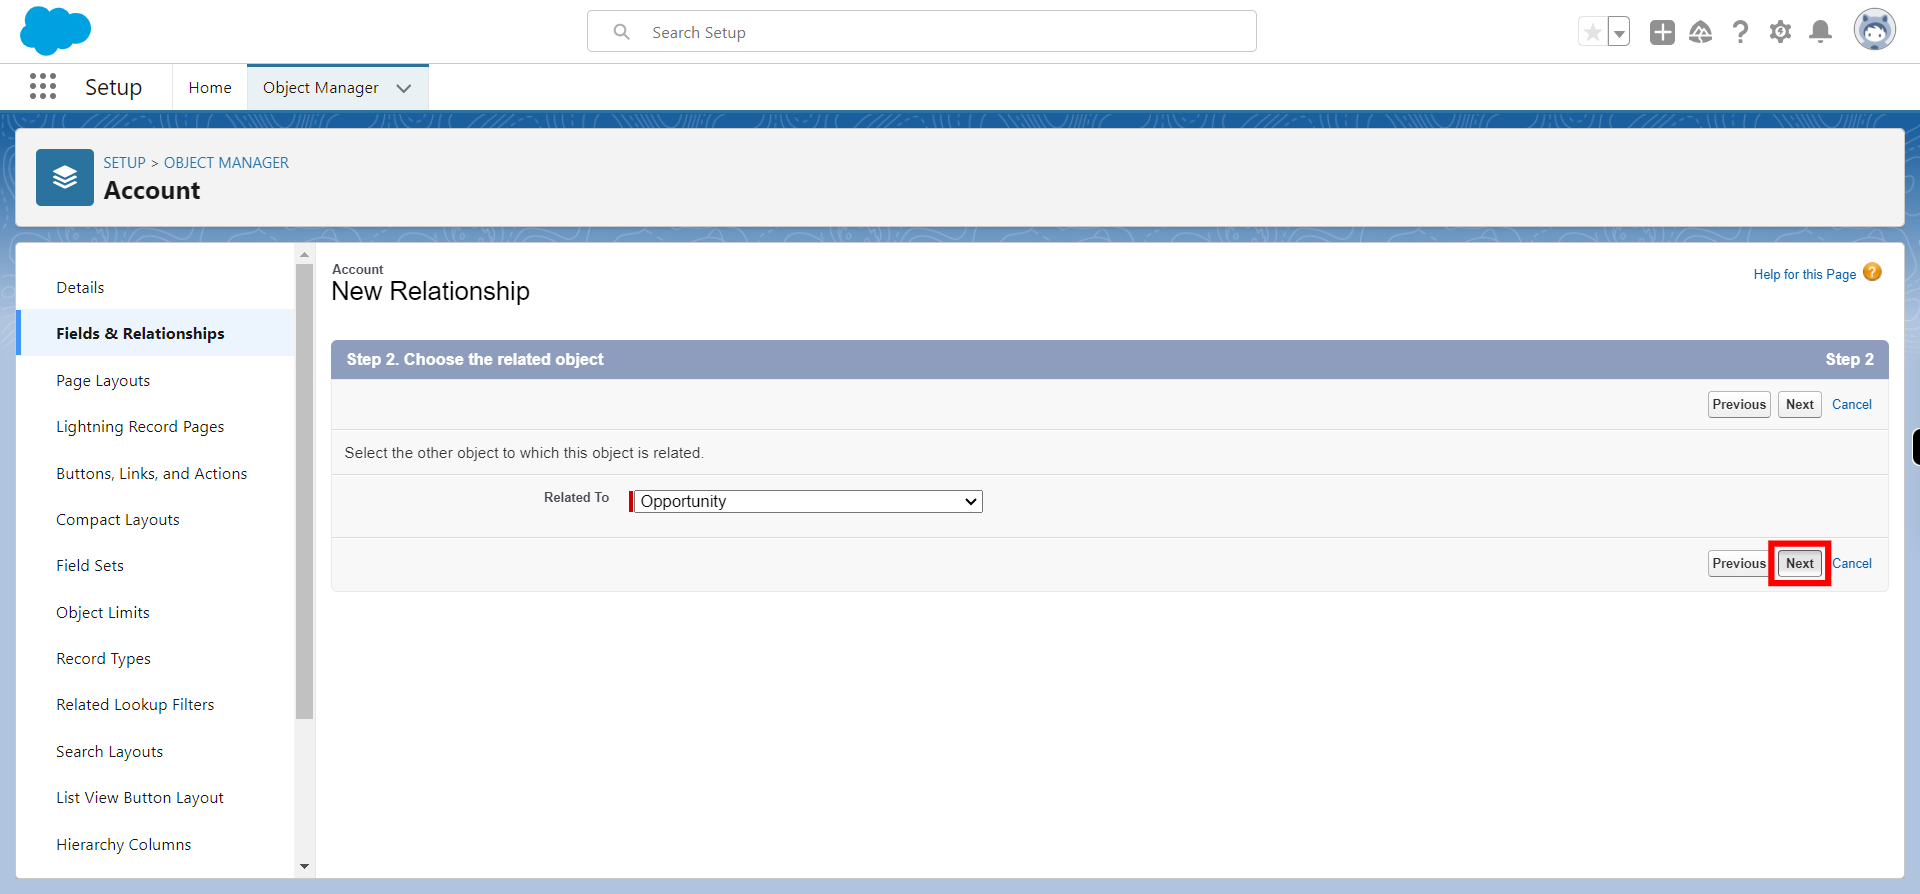1920x894 pixels.
Task: Click the sidebar scrollbar thumb
Action: click(305, 491)
